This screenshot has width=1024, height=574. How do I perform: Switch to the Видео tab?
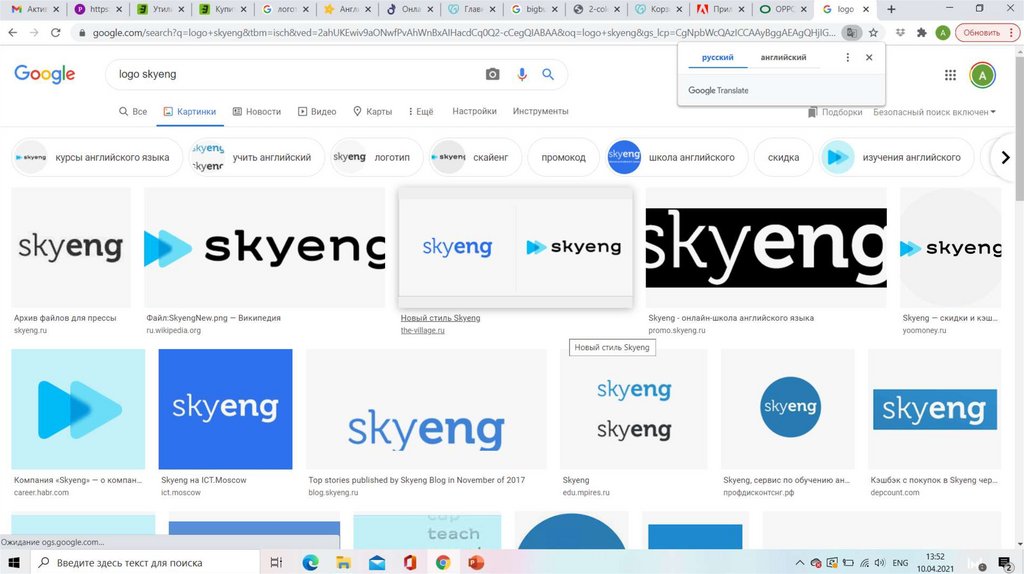tap(317, 112)
